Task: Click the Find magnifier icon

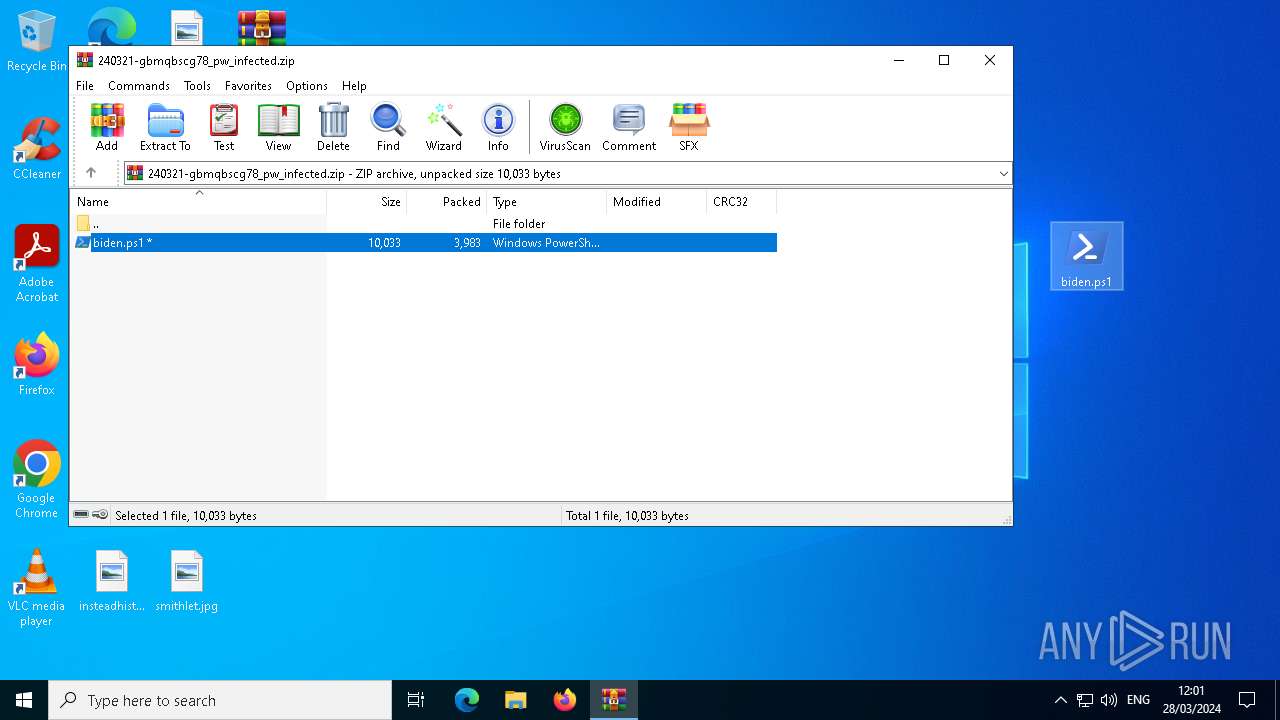Action: click(x=388, y=127)
